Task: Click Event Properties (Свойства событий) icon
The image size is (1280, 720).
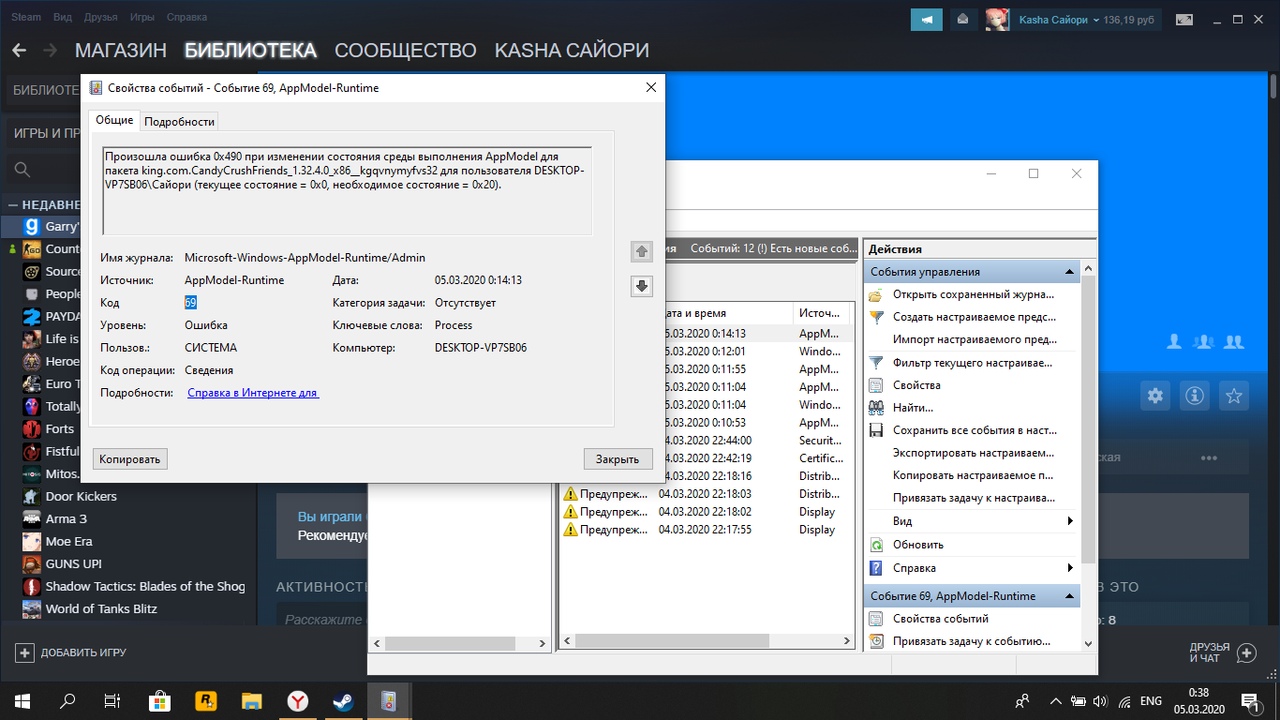Action: click(x=876, y=618)
